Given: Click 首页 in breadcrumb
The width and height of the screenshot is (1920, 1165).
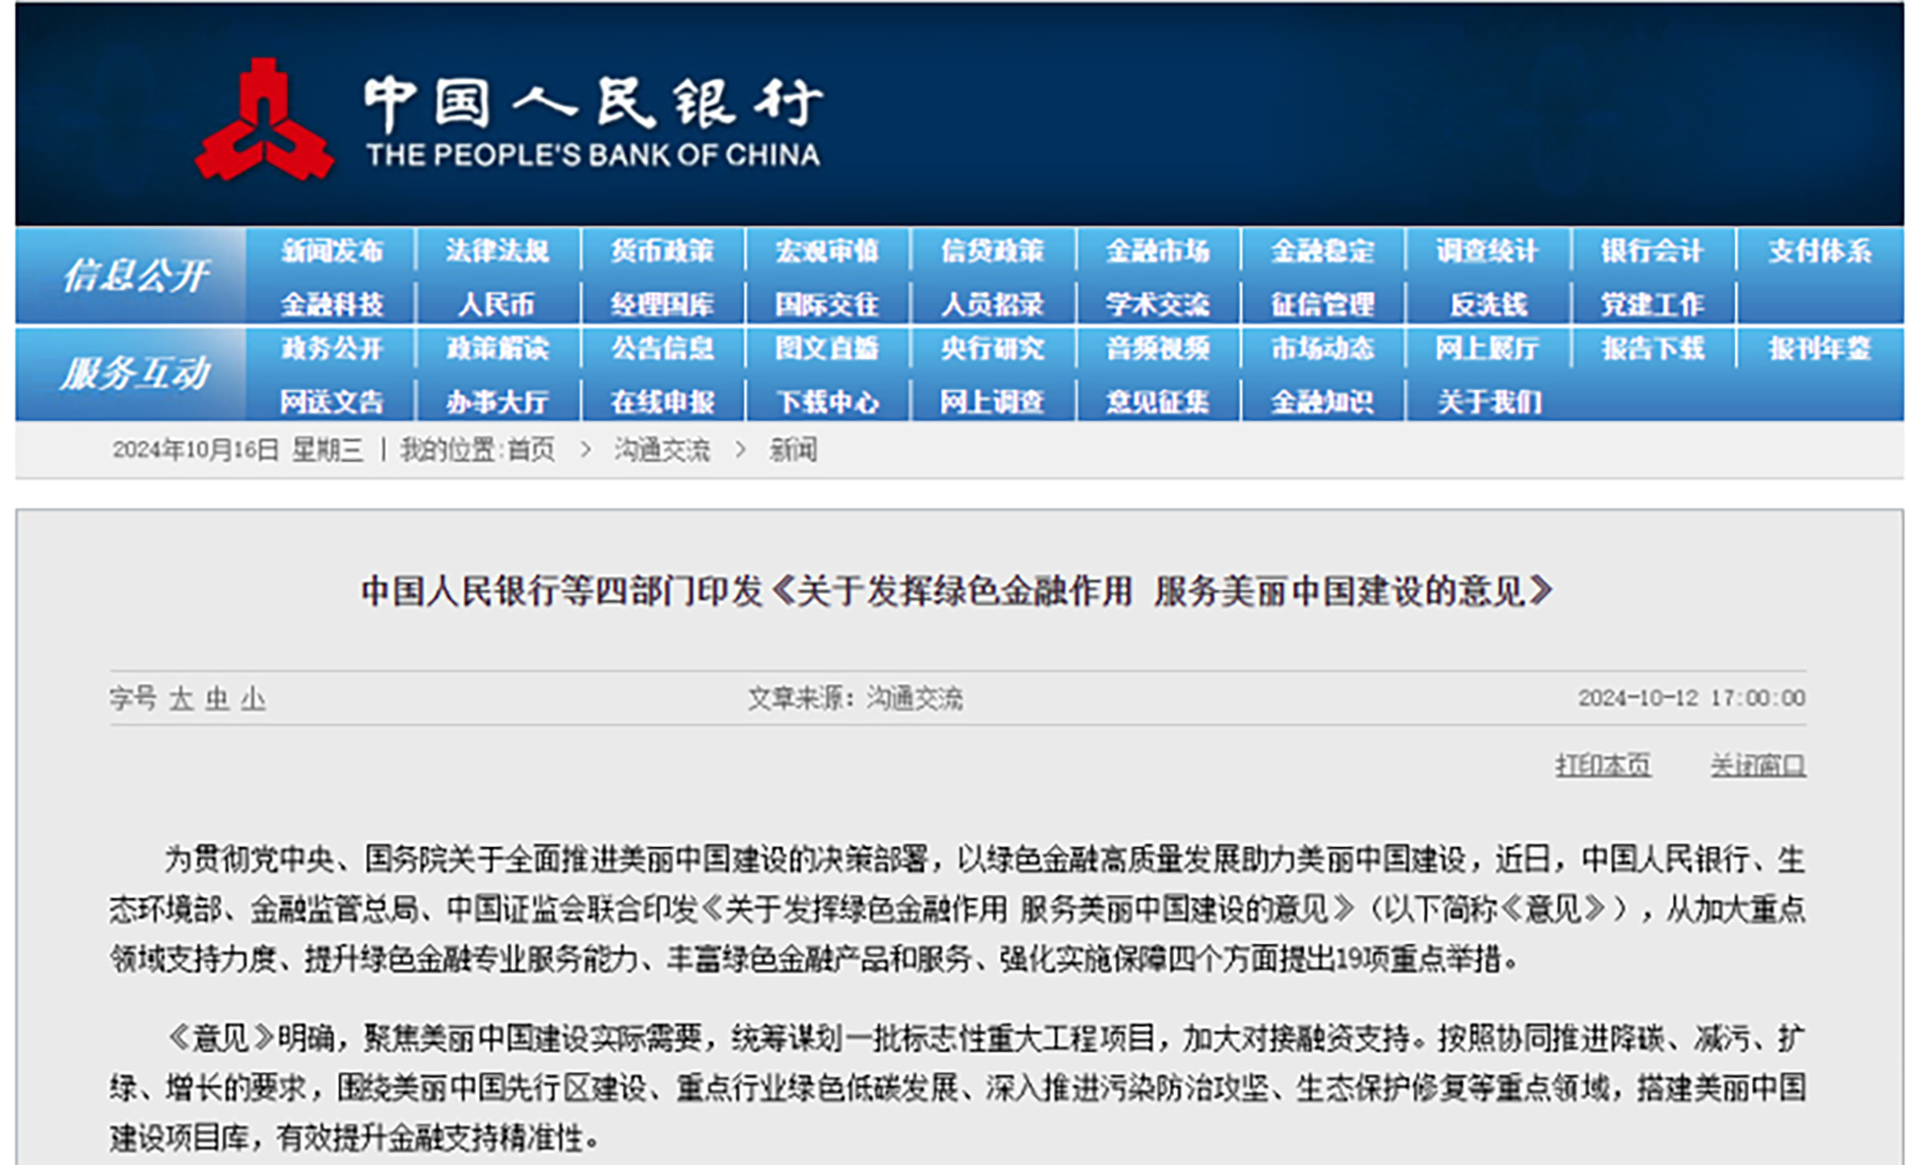Looking at the screenshot, I should [530, 450].
